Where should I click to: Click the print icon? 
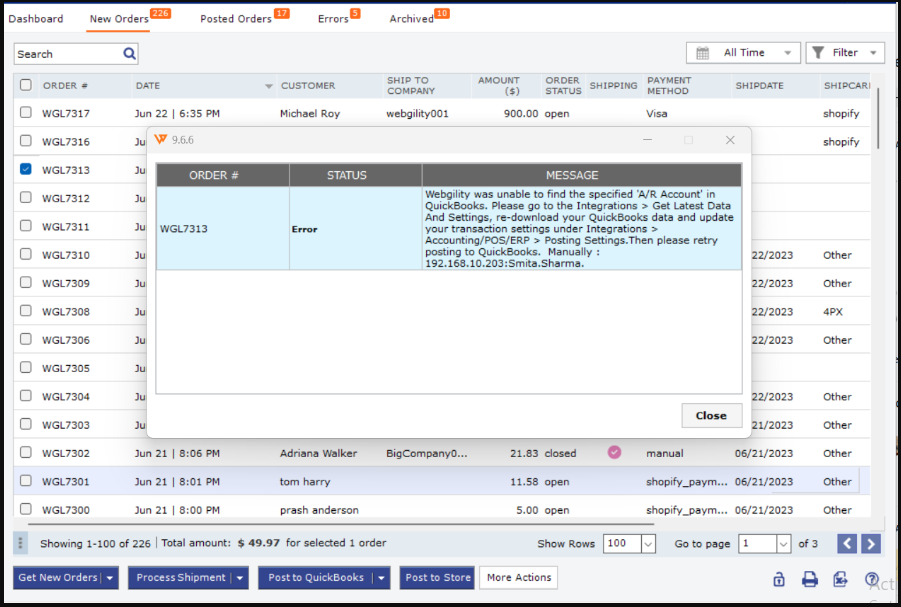click(810, 579)
